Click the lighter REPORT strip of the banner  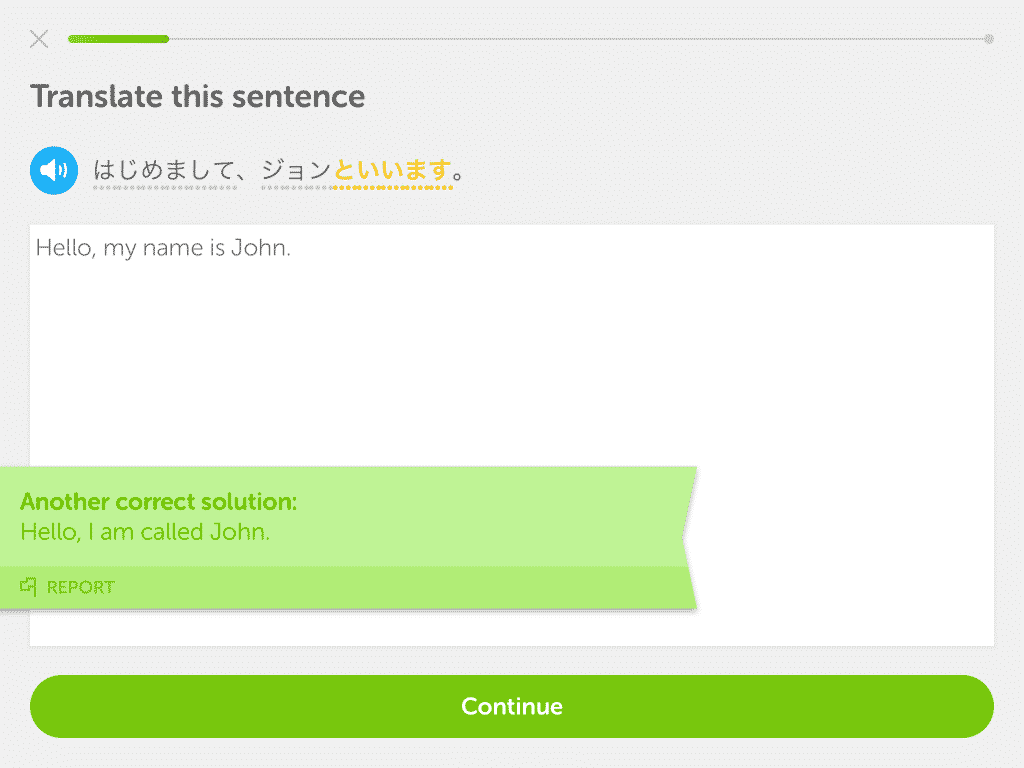pyautogui.click(x=346, y=587)
